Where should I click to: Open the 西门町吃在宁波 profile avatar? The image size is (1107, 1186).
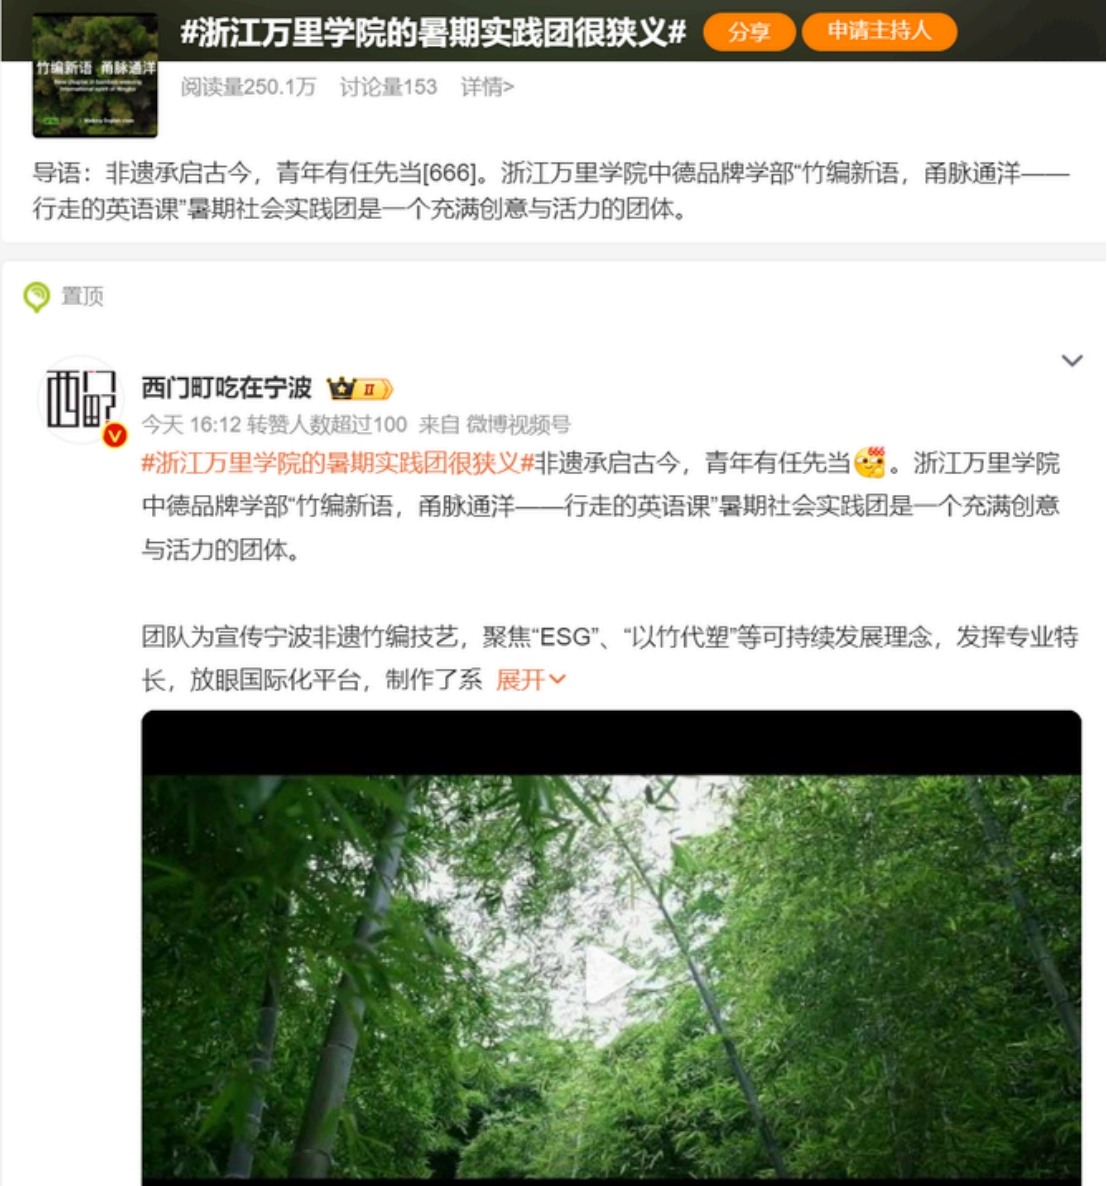click(x=81, y=399)
